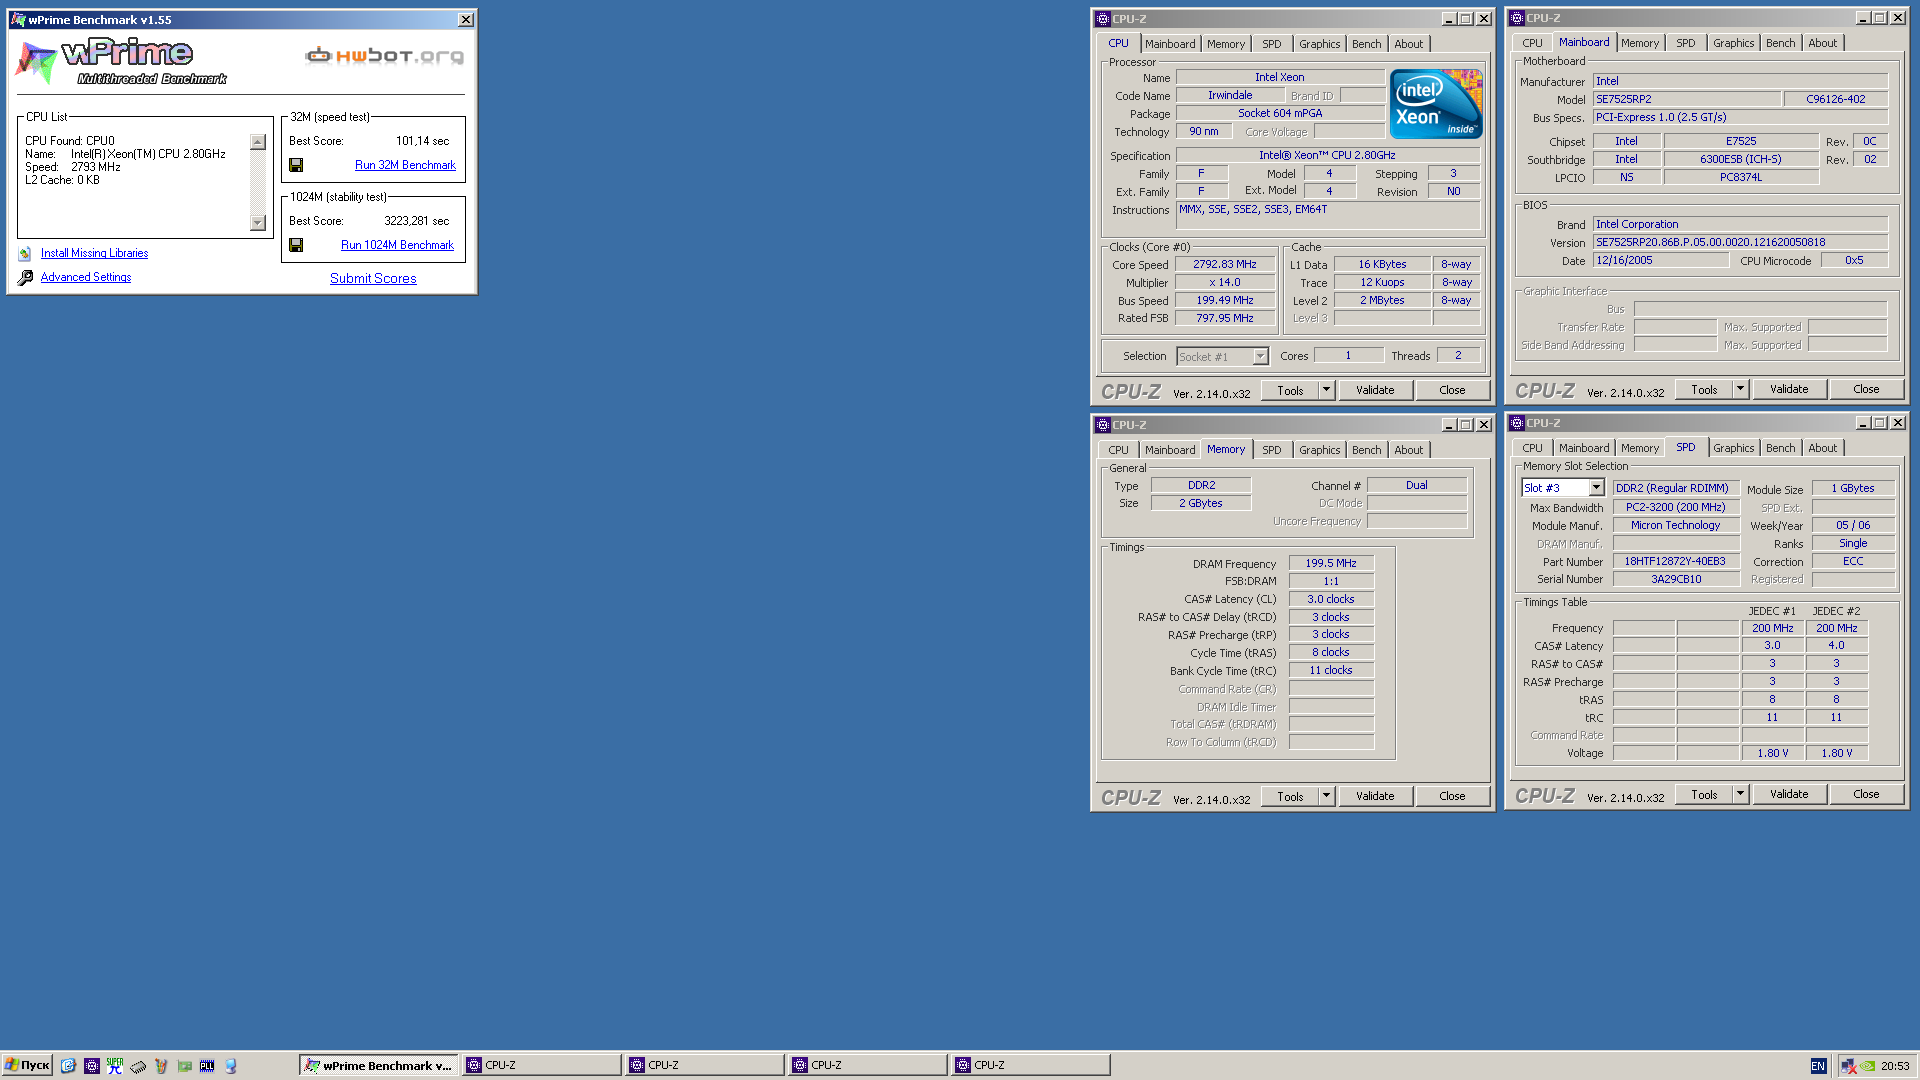Click the Submit Scores link
The image size is (1920, 1080).
tap(373, 278)
